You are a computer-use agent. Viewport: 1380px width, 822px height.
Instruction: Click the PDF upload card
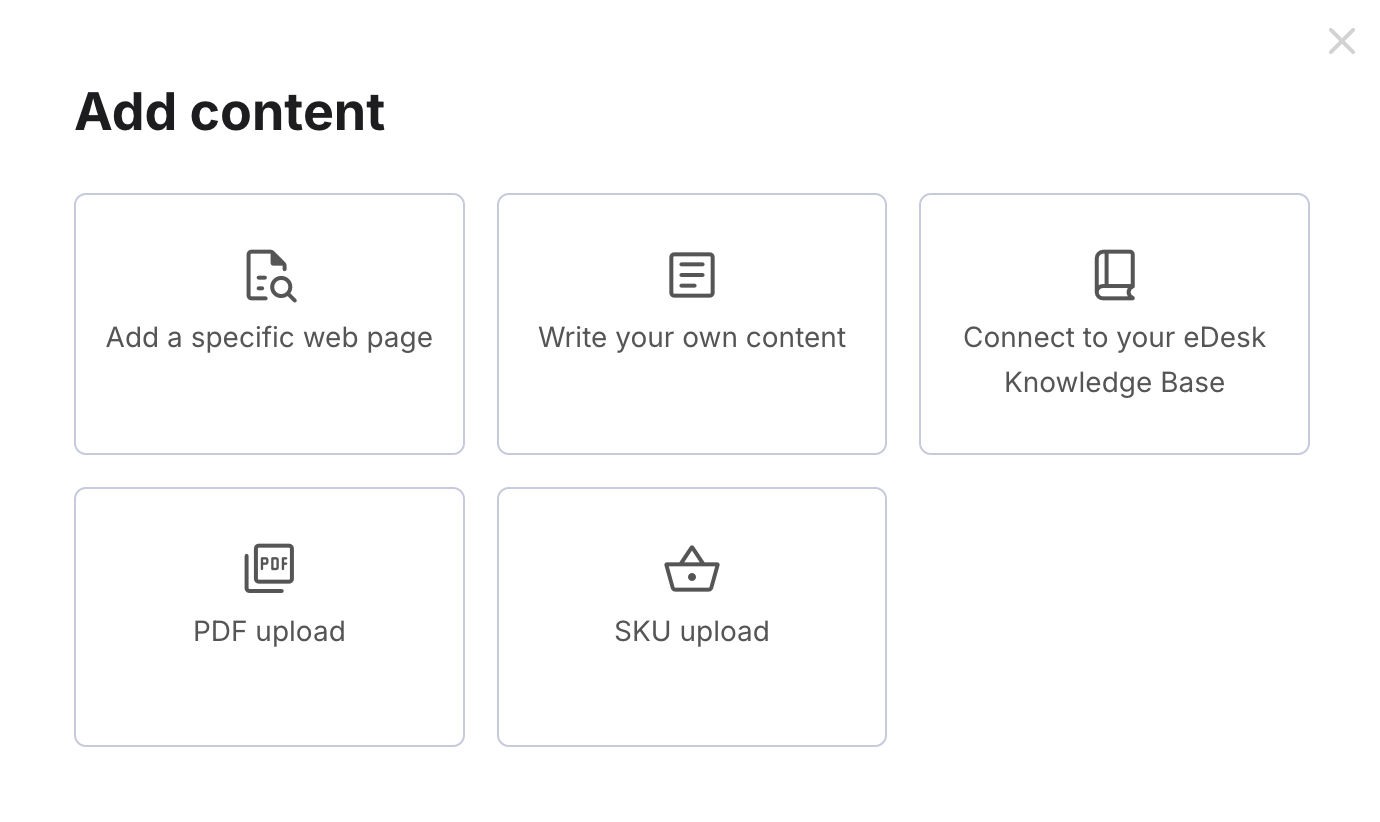(x=268, y=616)
